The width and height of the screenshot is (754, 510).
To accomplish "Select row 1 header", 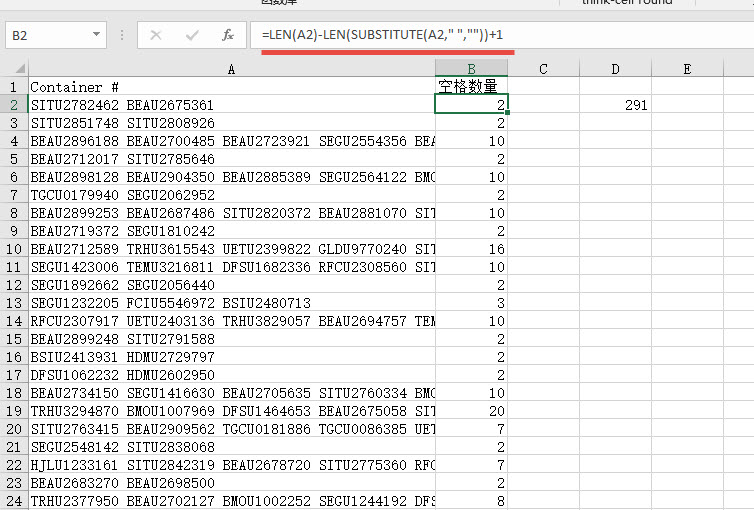I will [14, 87].
